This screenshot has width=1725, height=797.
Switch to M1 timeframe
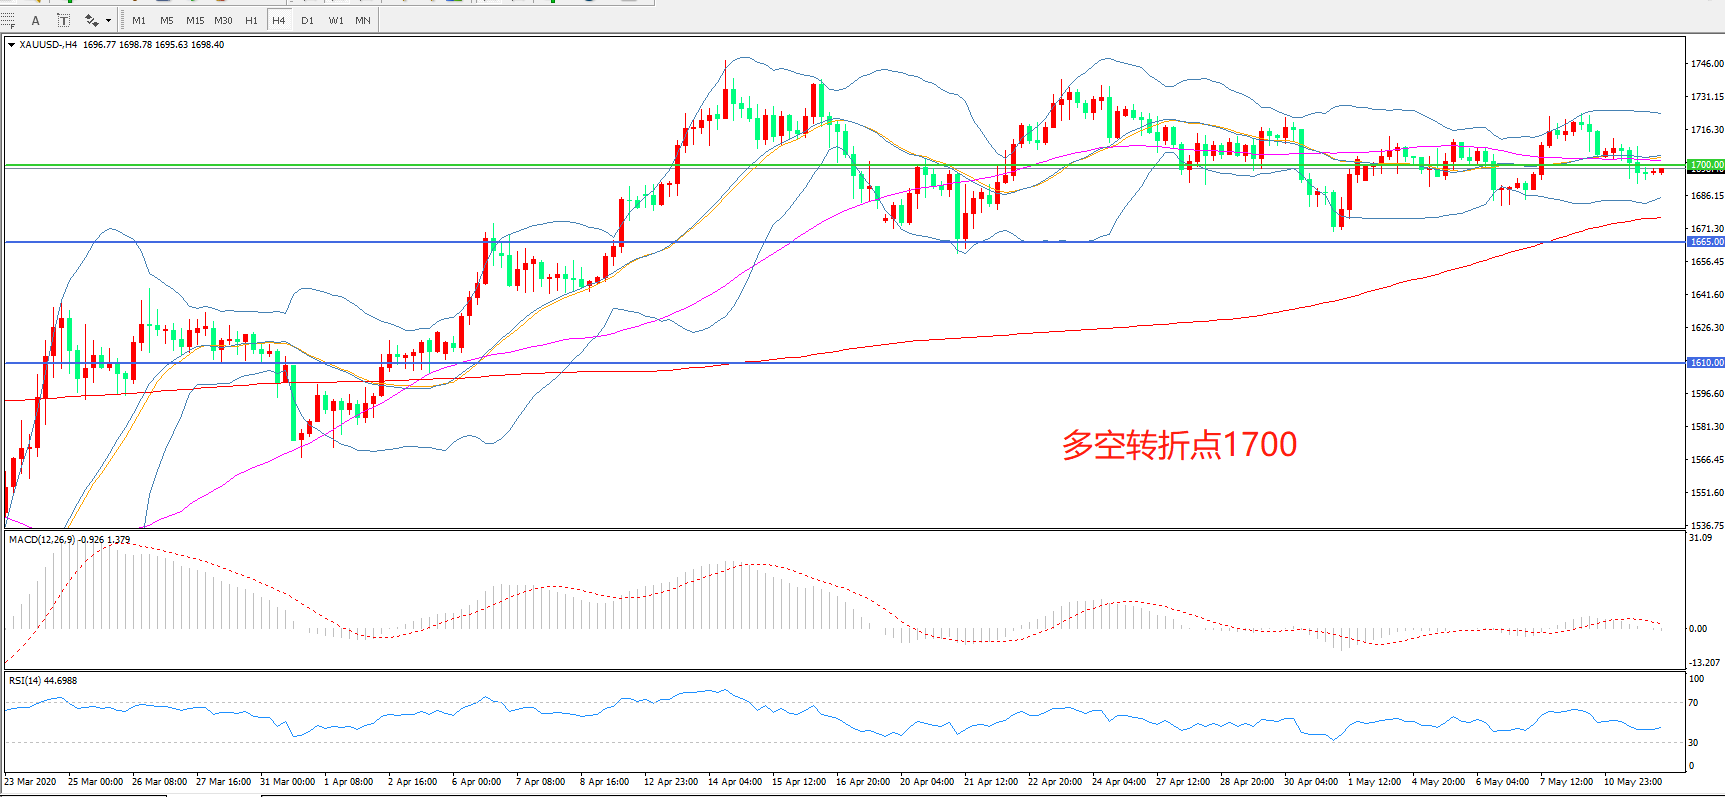point(139,20)
